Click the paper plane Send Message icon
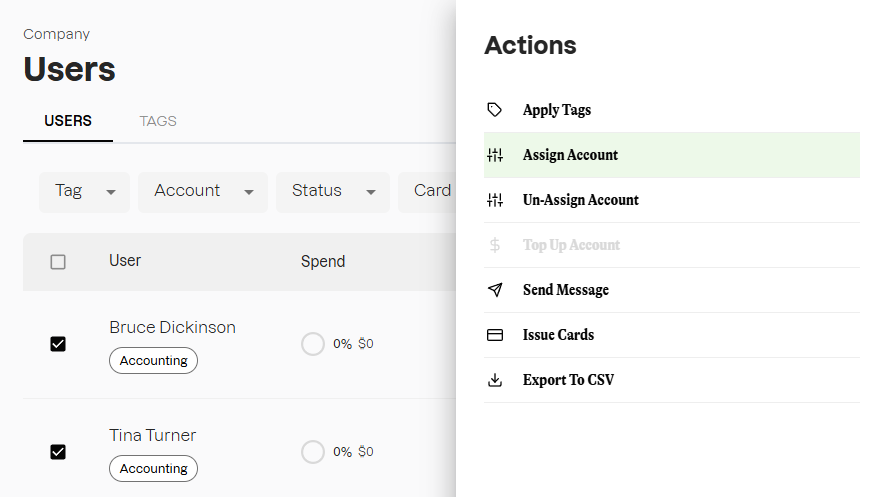This screenshot has width=877, height=497. pyautogui.click(x=495, y=290)
